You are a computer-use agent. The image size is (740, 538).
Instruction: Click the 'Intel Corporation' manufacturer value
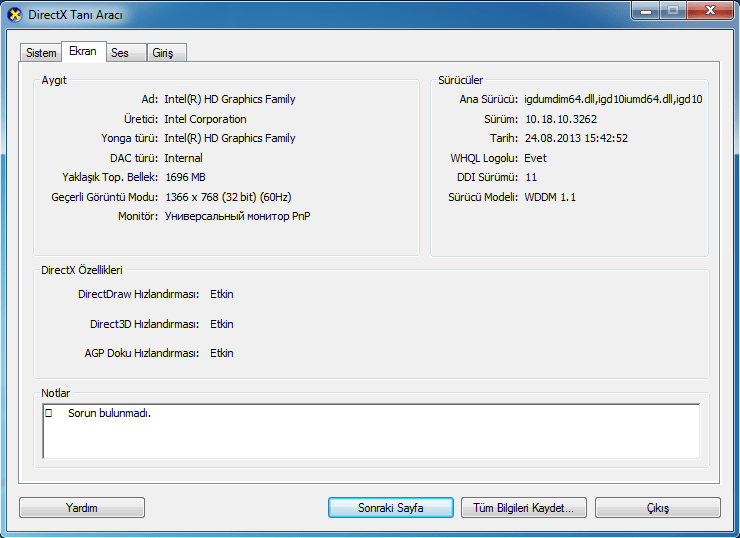tap(205, 119)
